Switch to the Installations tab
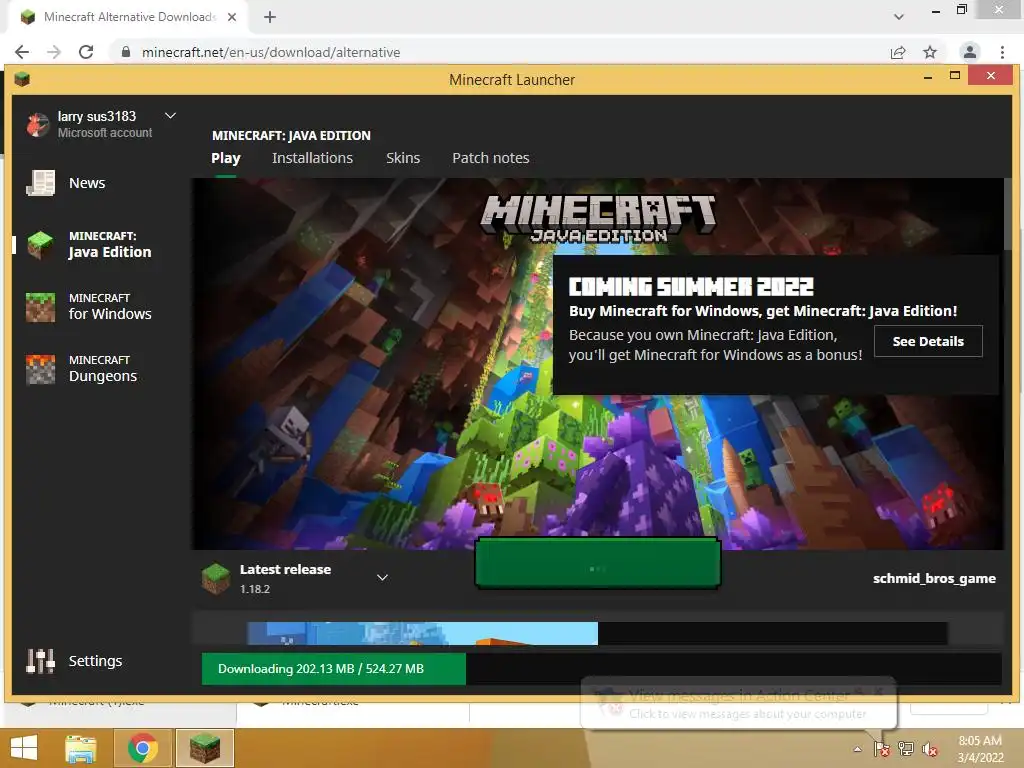 [x=312, y=158]
